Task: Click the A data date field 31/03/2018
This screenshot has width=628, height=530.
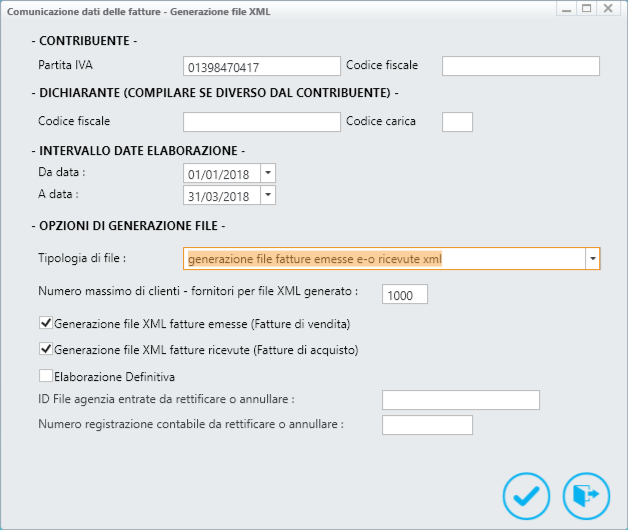Action: (x=222, y=195)
